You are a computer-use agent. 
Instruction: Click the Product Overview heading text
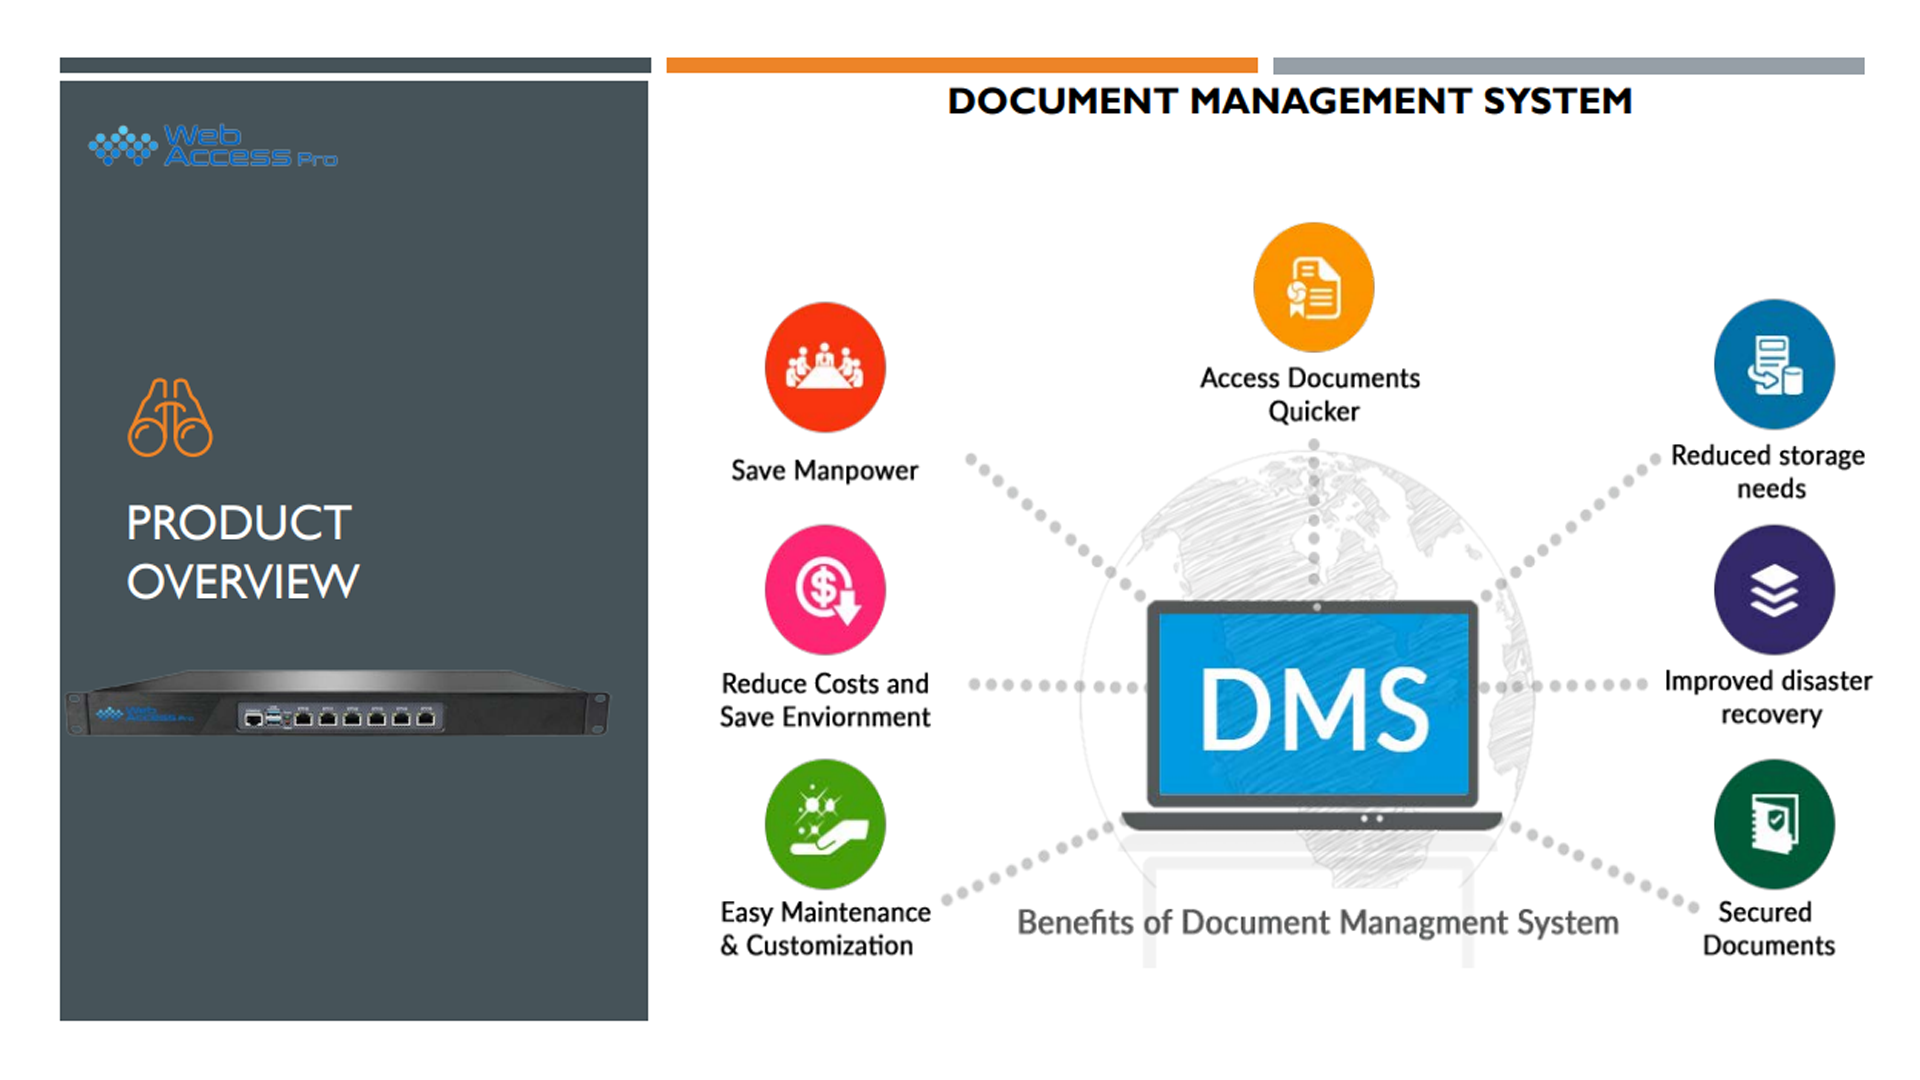click(x=242, y=552)
